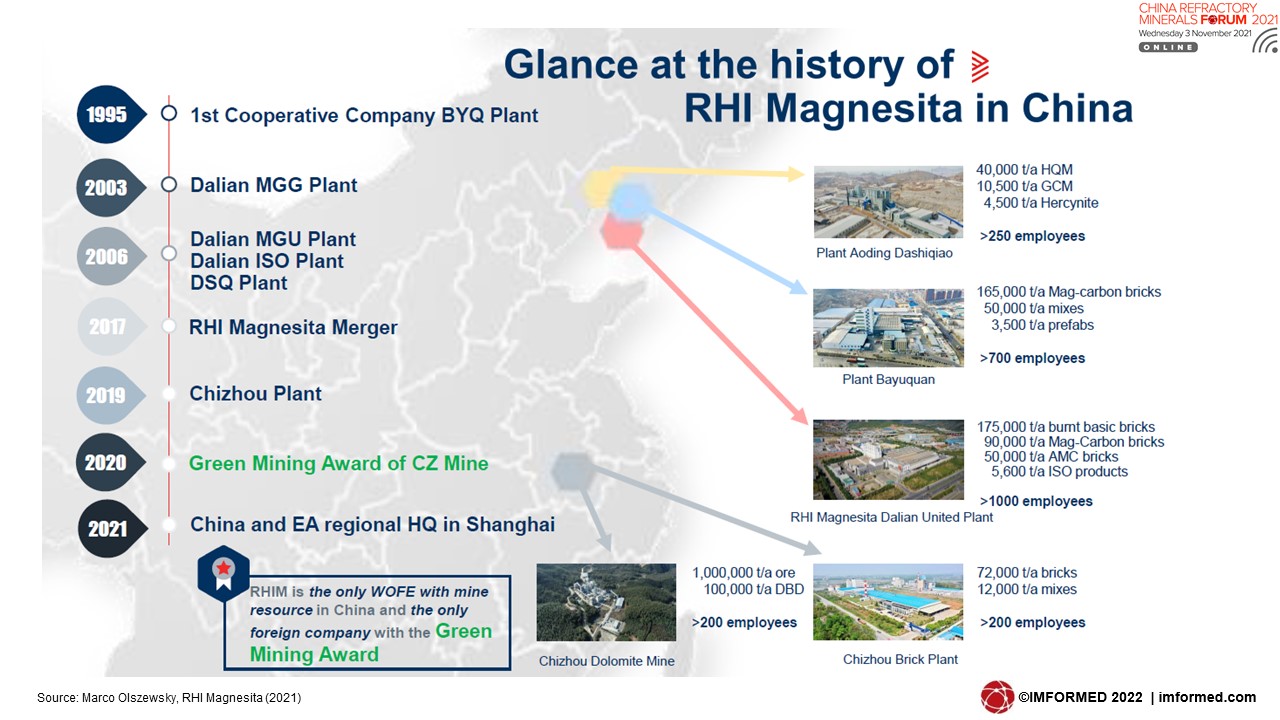Click 'Plant Aoding Dashiqiao' caption
Viewport: 1280px width, 720px height.
point(884,253)
